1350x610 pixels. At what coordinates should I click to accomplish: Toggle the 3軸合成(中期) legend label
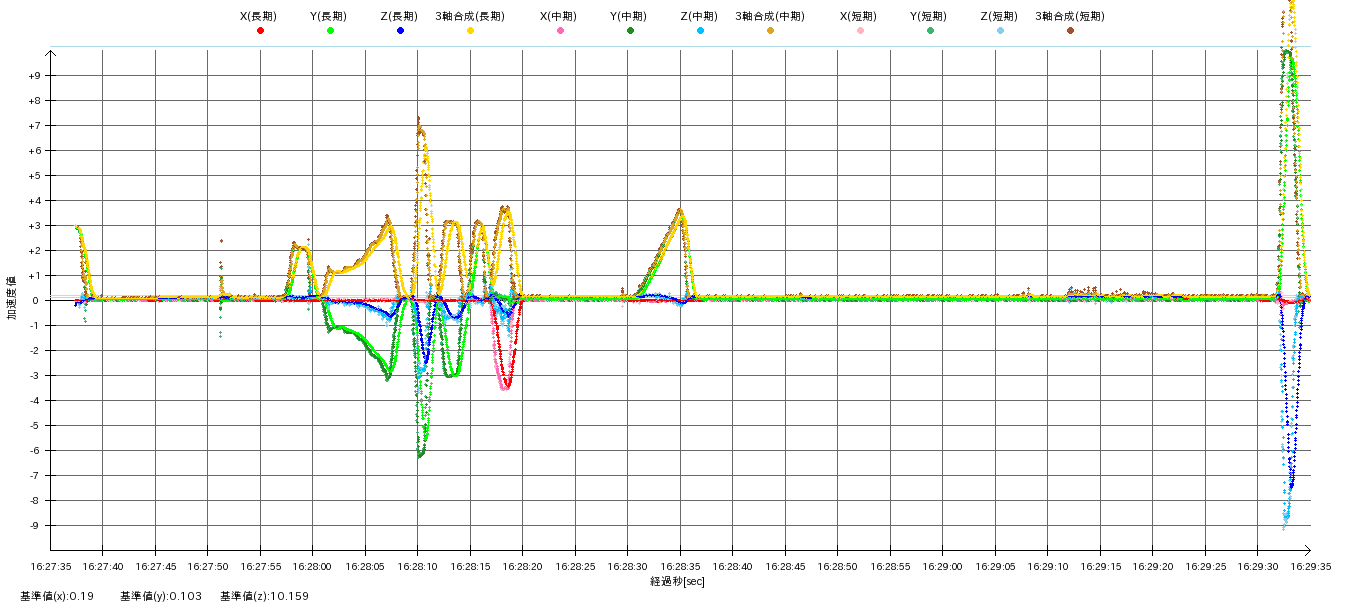(769, 16)
